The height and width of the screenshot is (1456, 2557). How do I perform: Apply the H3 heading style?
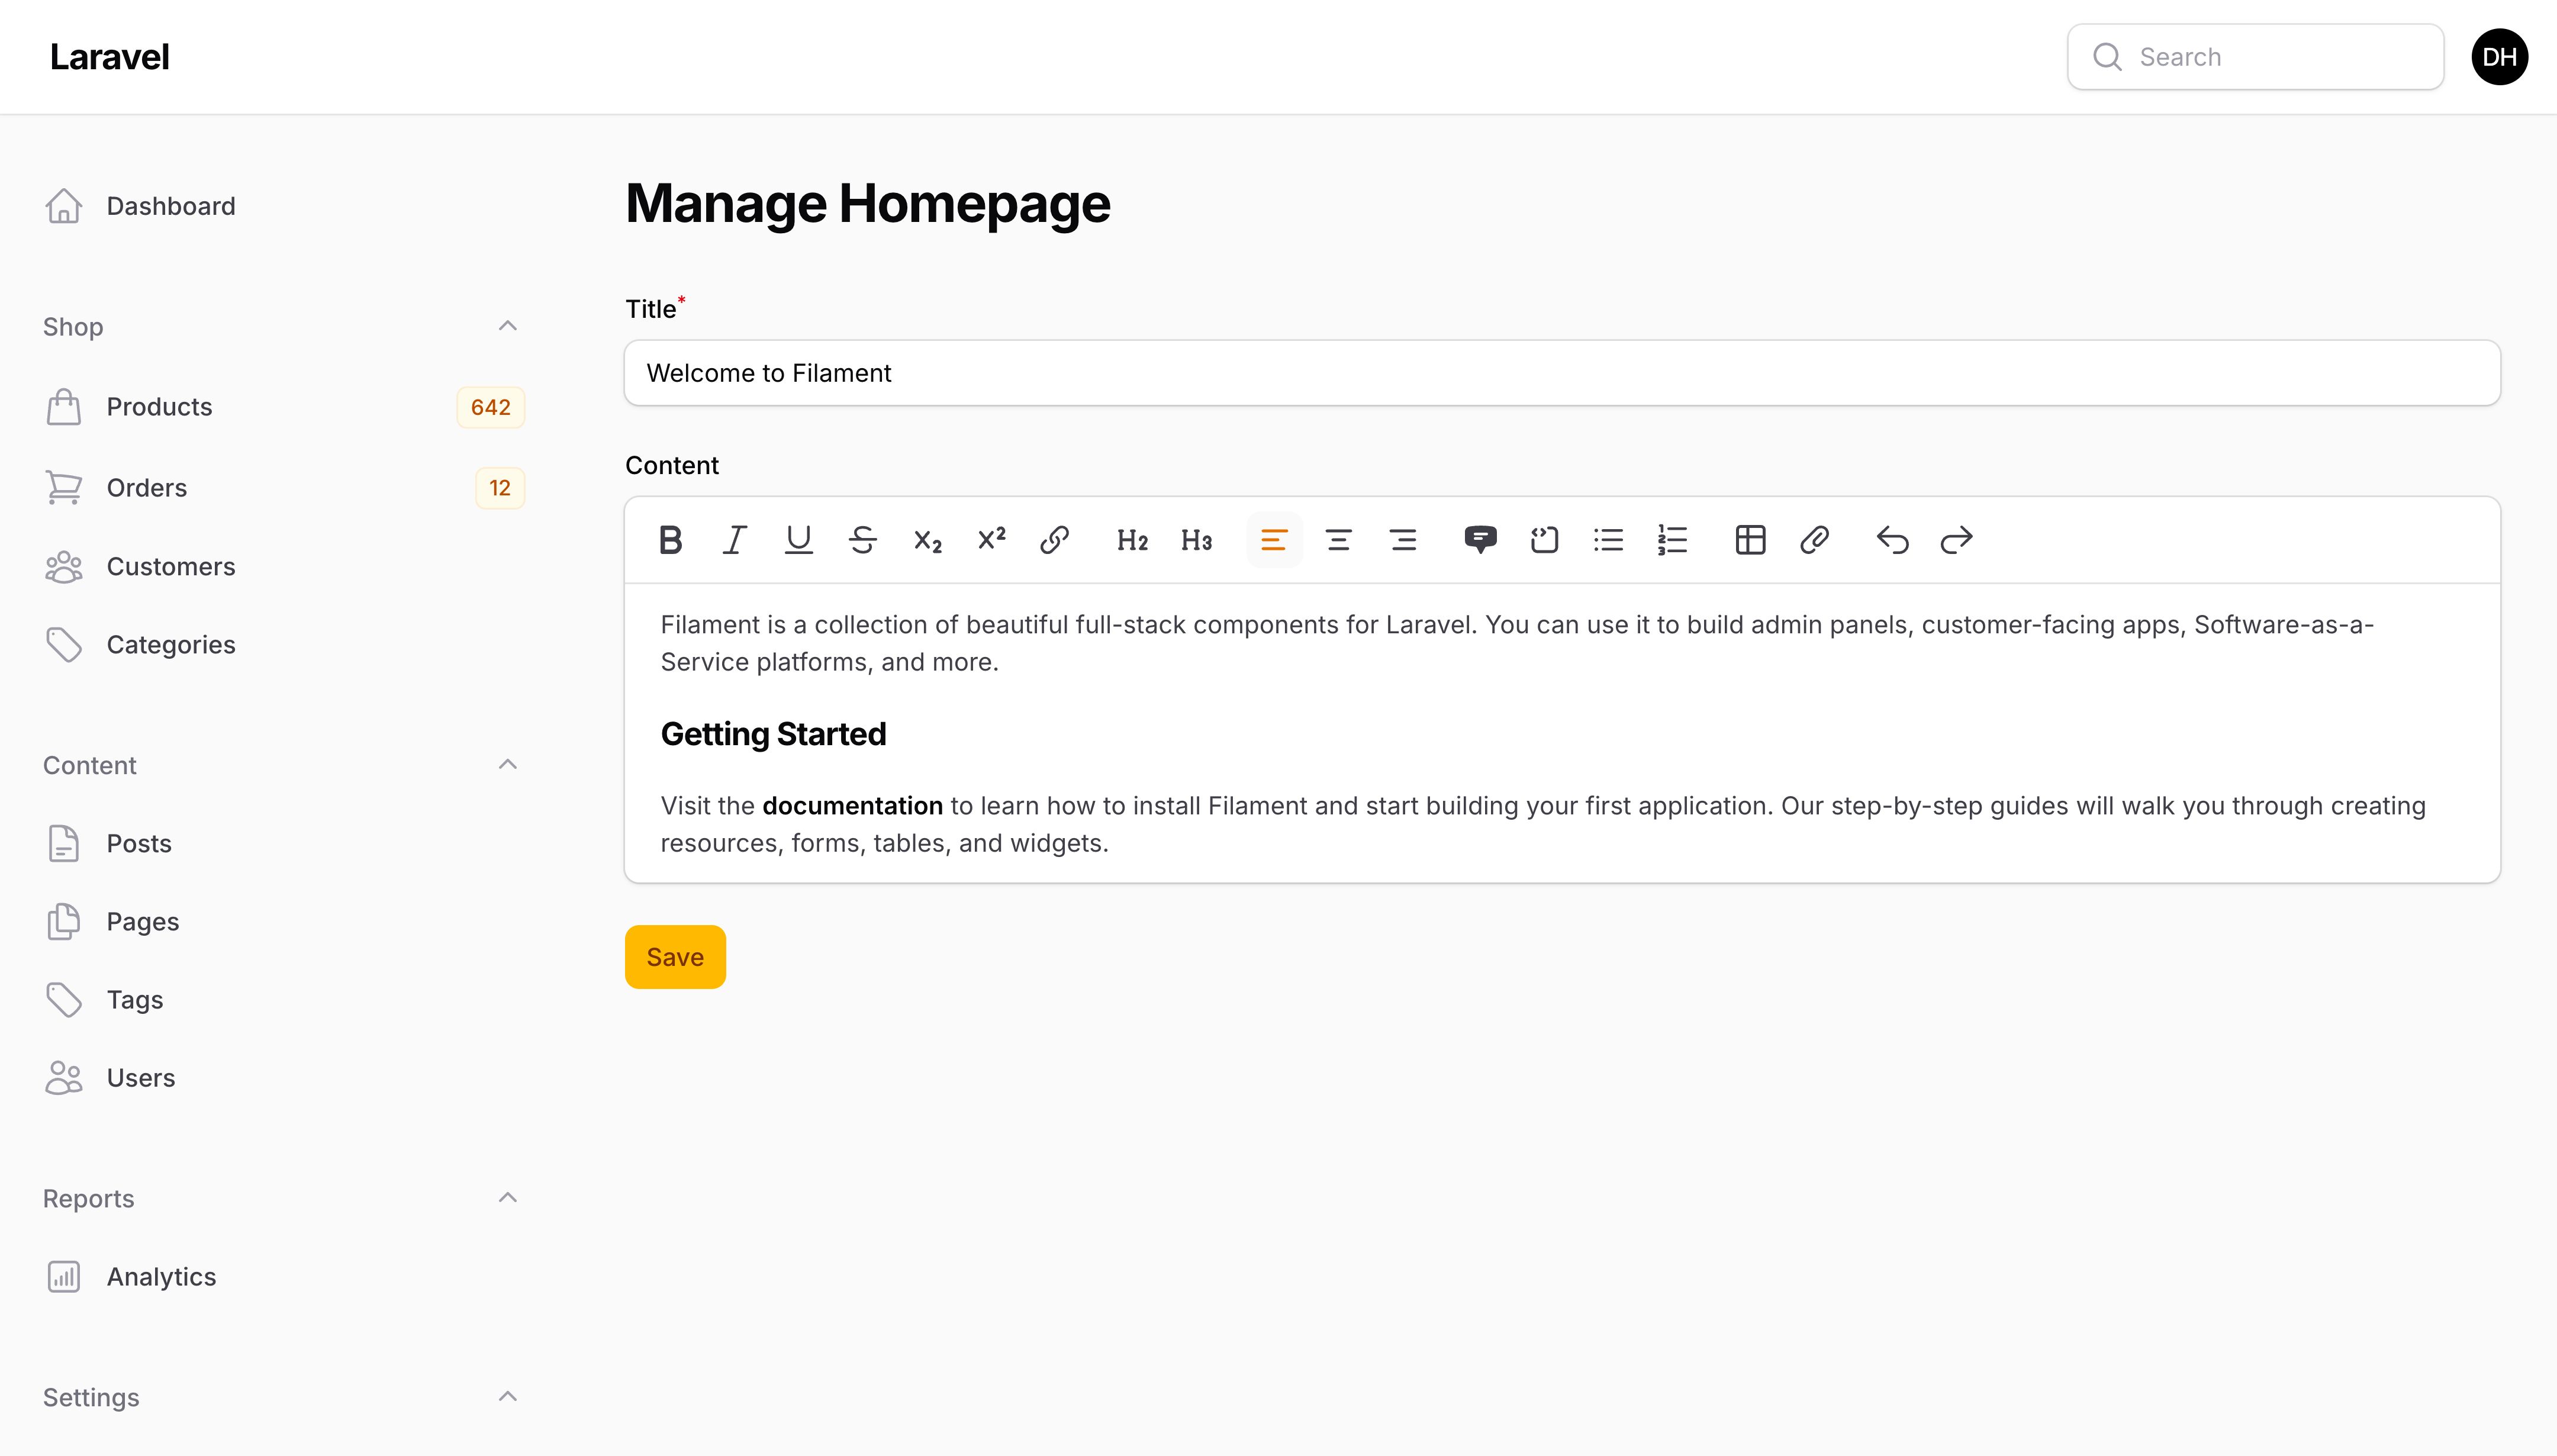point(1196,540)
